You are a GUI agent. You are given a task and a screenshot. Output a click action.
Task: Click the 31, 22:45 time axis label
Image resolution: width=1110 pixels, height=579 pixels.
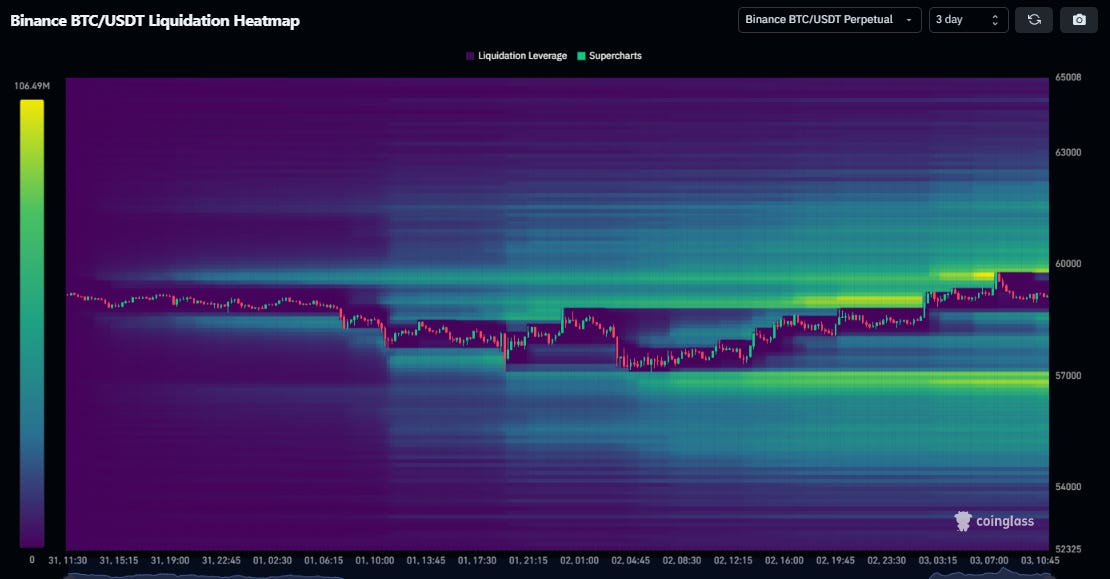[221, 561]
